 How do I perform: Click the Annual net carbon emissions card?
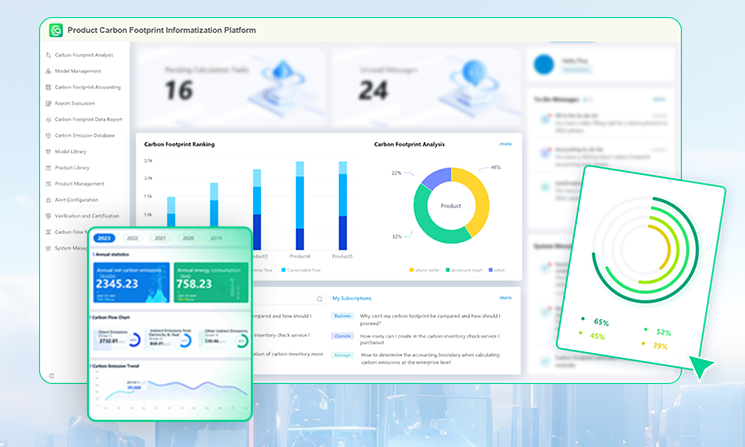(x=132, y=283)
